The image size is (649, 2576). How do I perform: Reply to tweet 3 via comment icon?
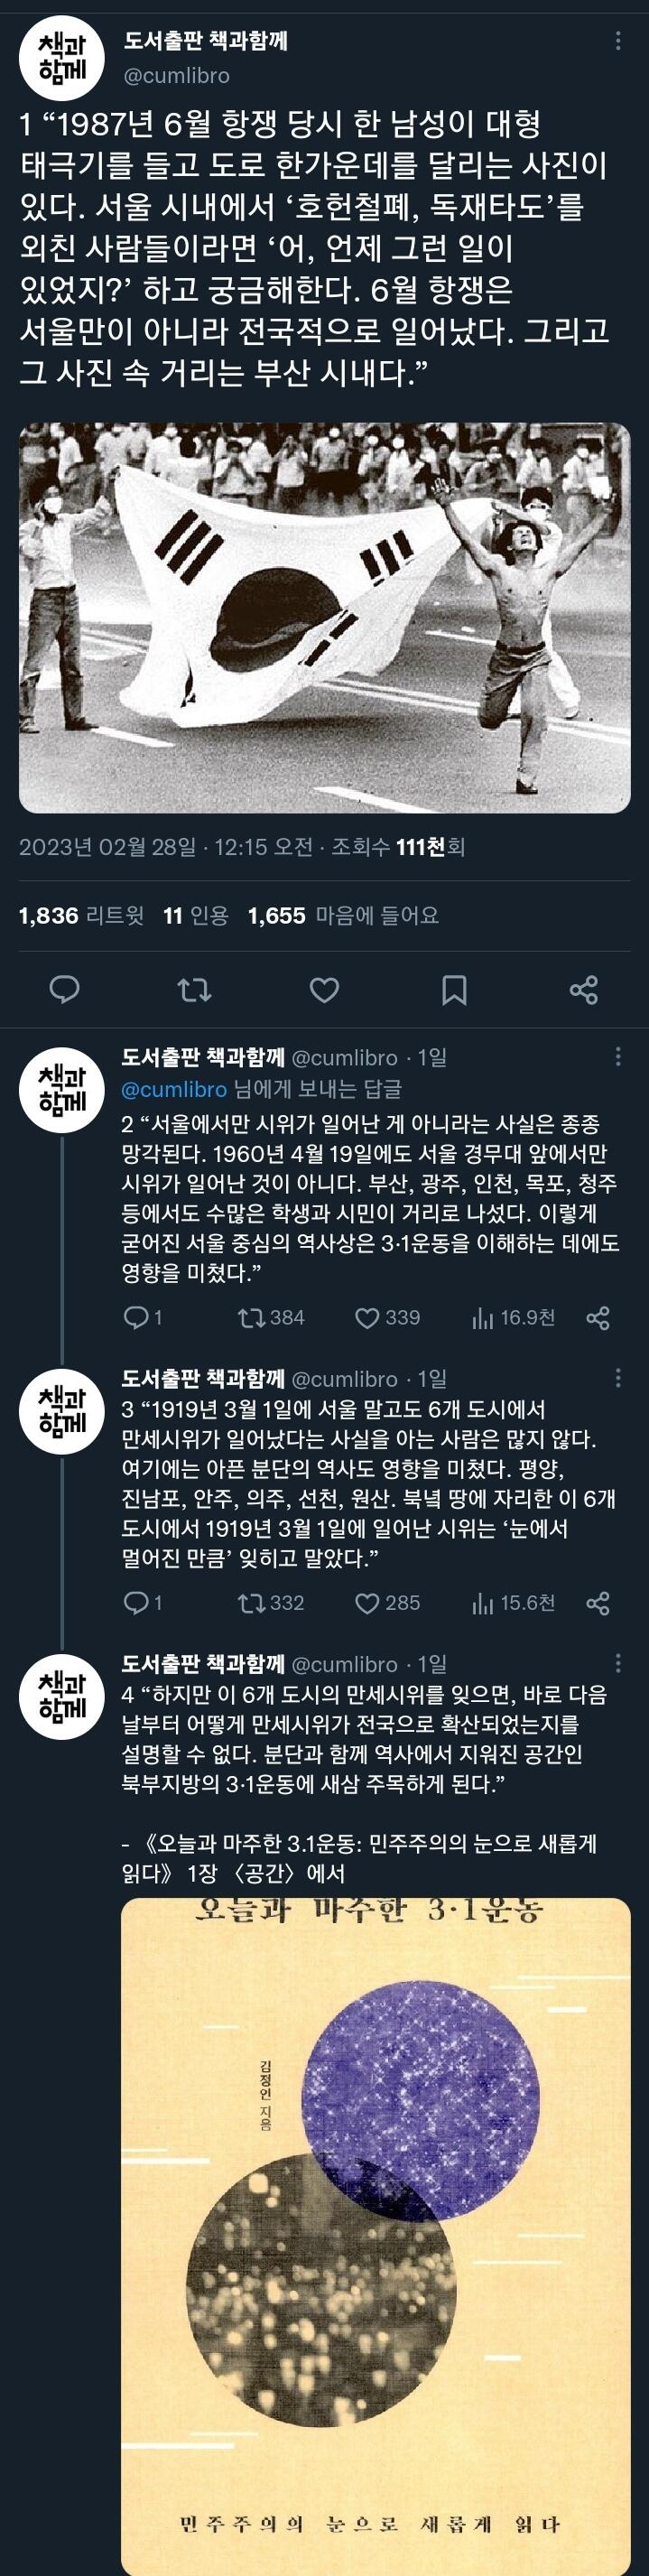[142, 1603]
